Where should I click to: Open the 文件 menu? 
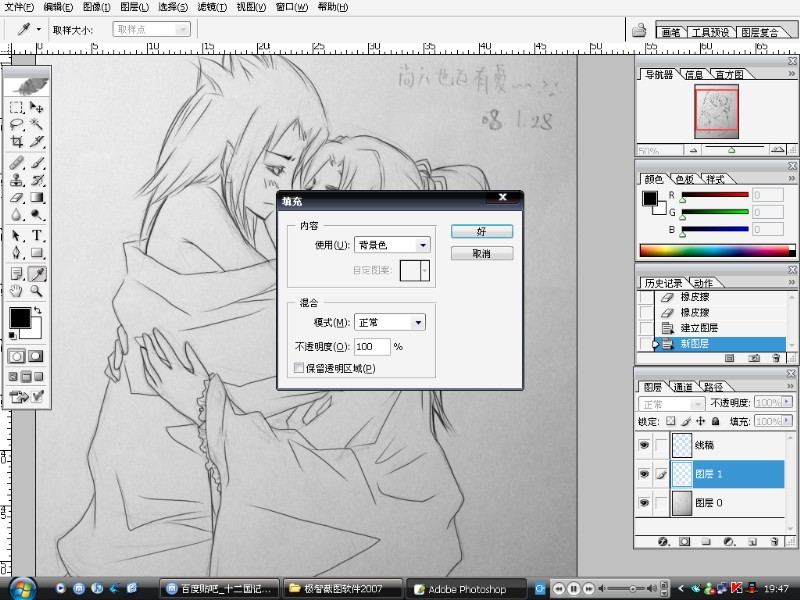[19, 7]
